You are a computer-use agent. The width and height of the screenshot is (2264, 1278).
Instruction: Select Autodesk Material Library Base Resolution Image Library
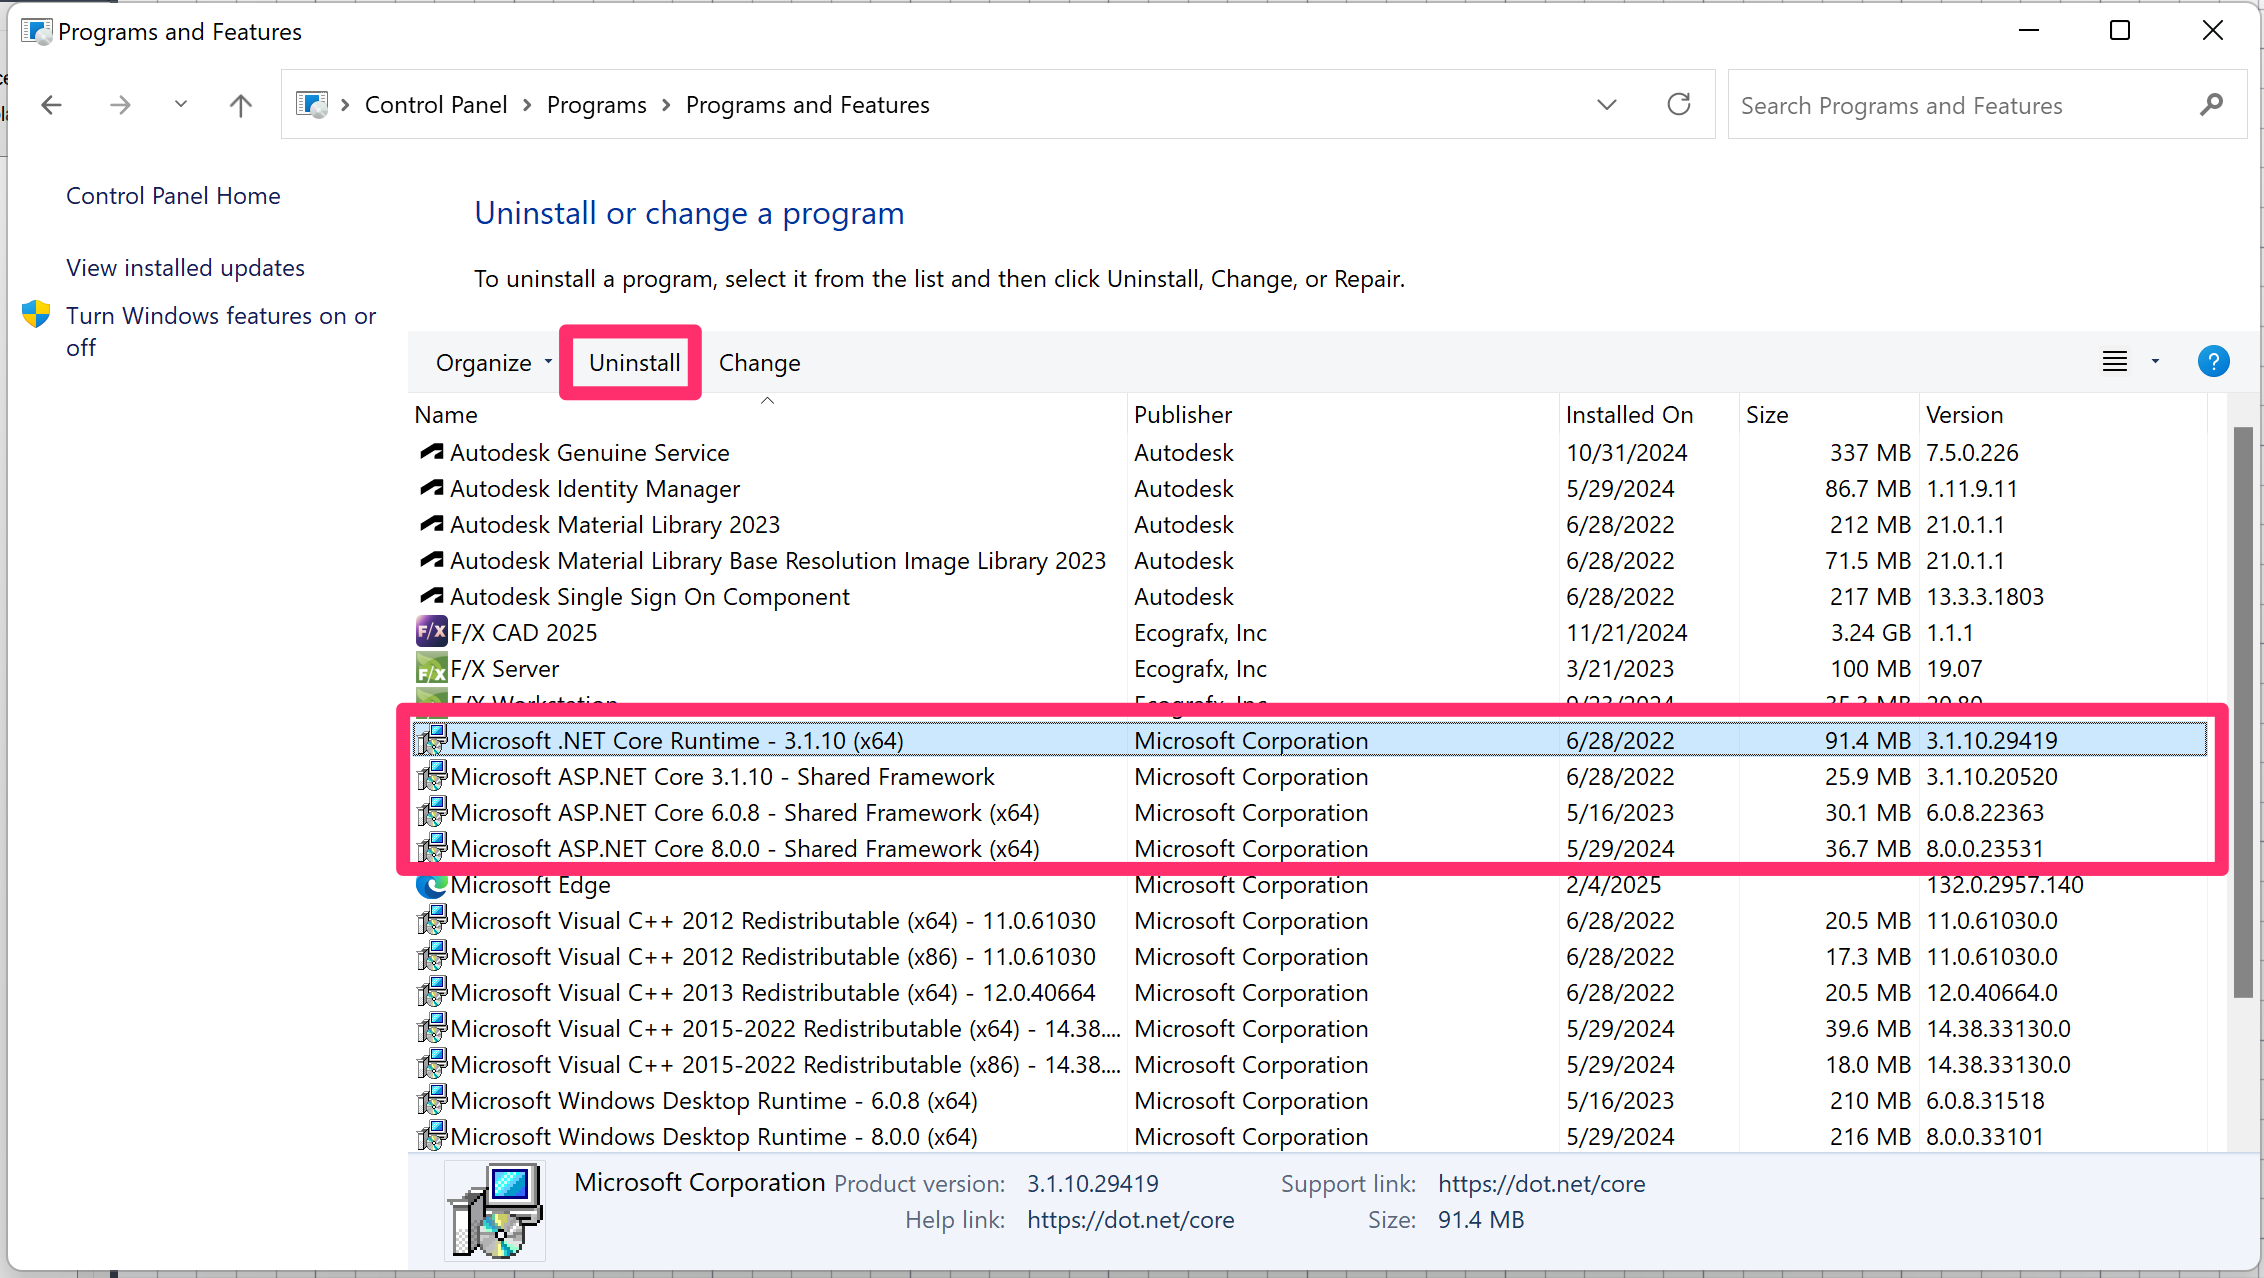[1309, 561]
